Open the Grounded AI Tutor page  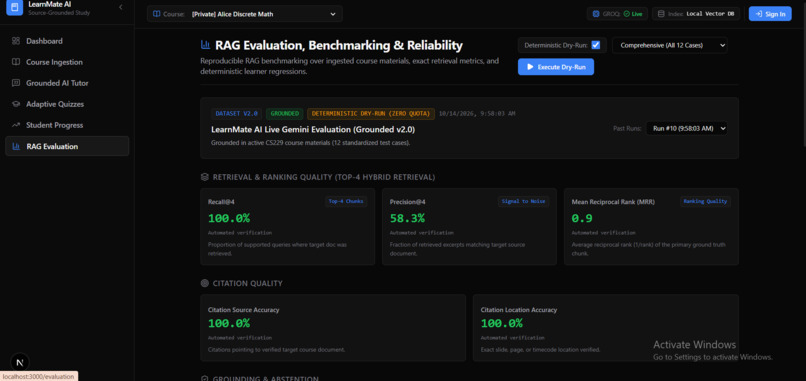(67, 83)
